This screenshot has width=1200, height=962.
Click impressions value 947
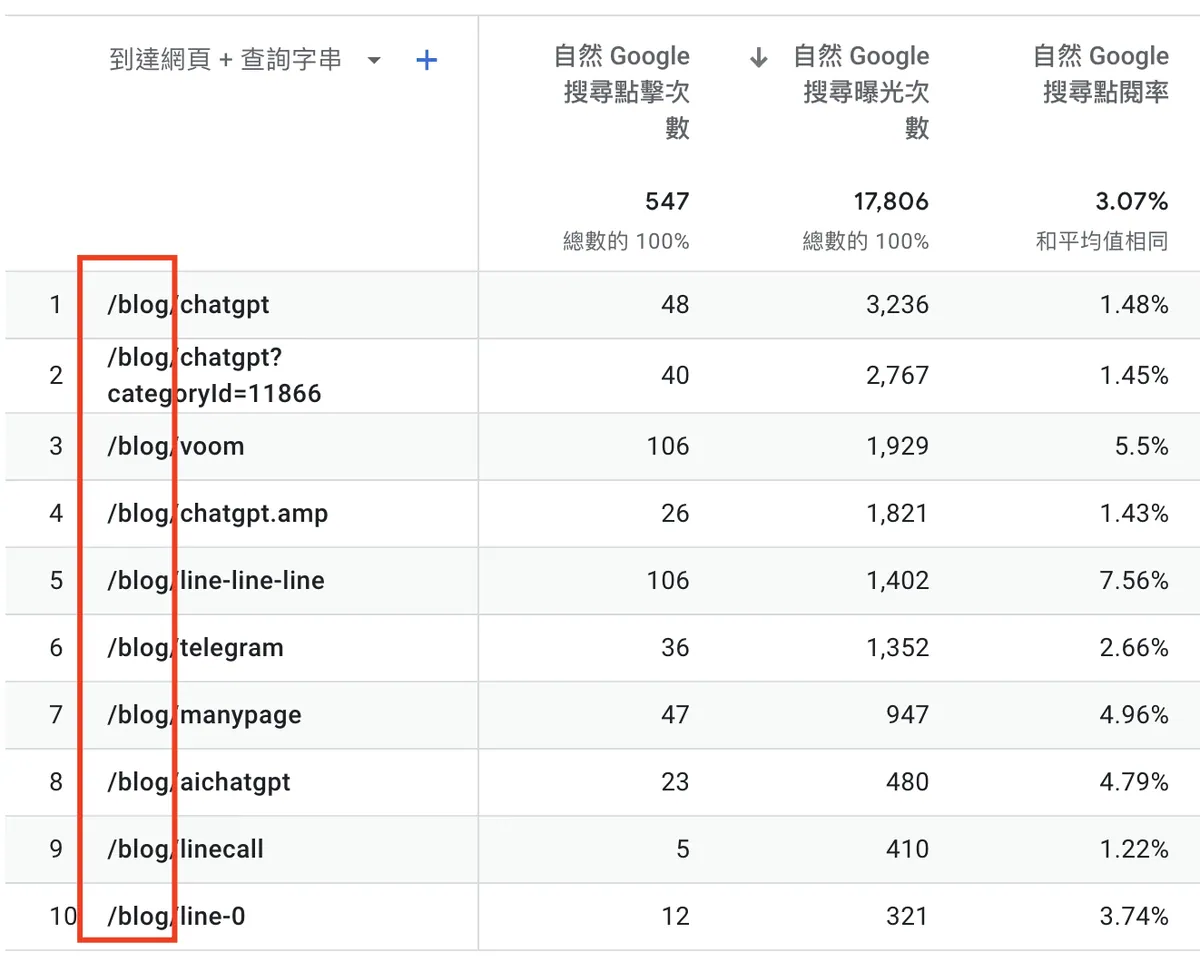907,715
